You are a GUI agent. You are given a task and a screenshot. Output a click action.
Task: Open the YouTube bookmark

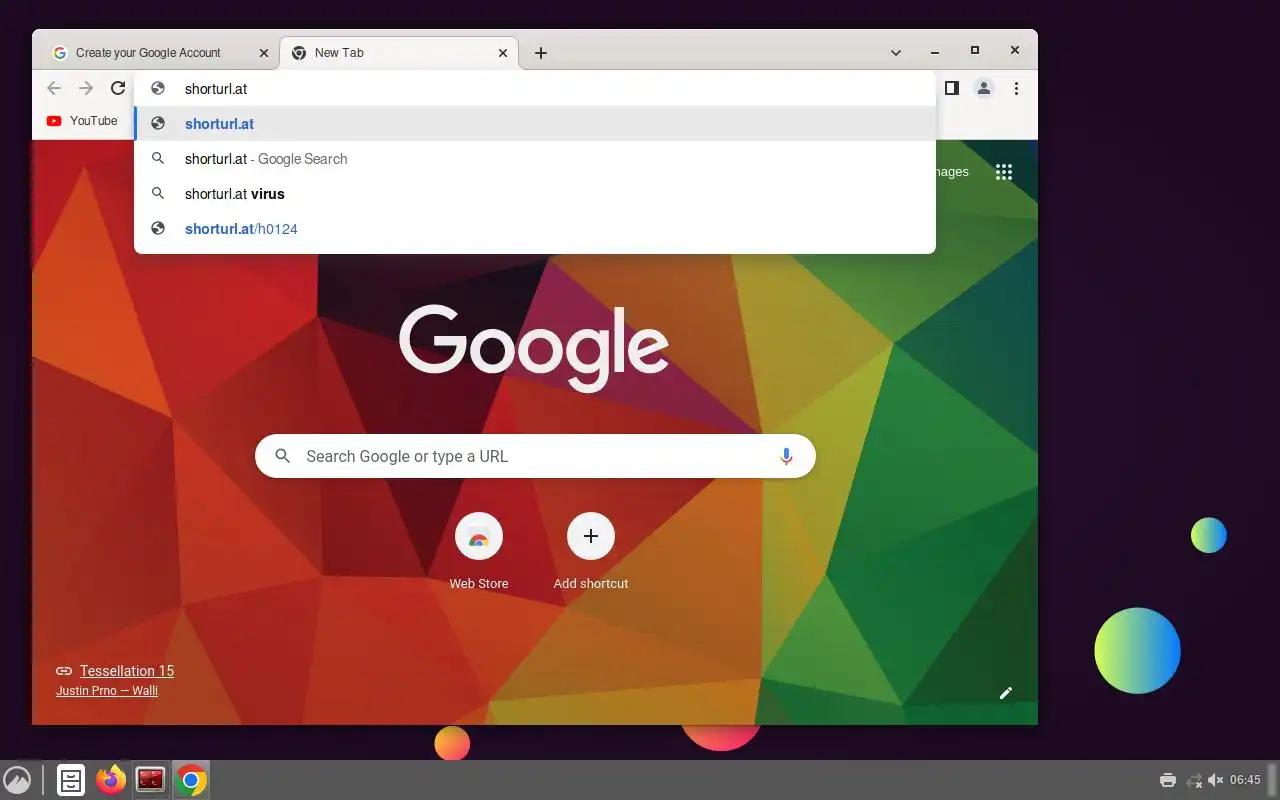click(x=82, y=121)
